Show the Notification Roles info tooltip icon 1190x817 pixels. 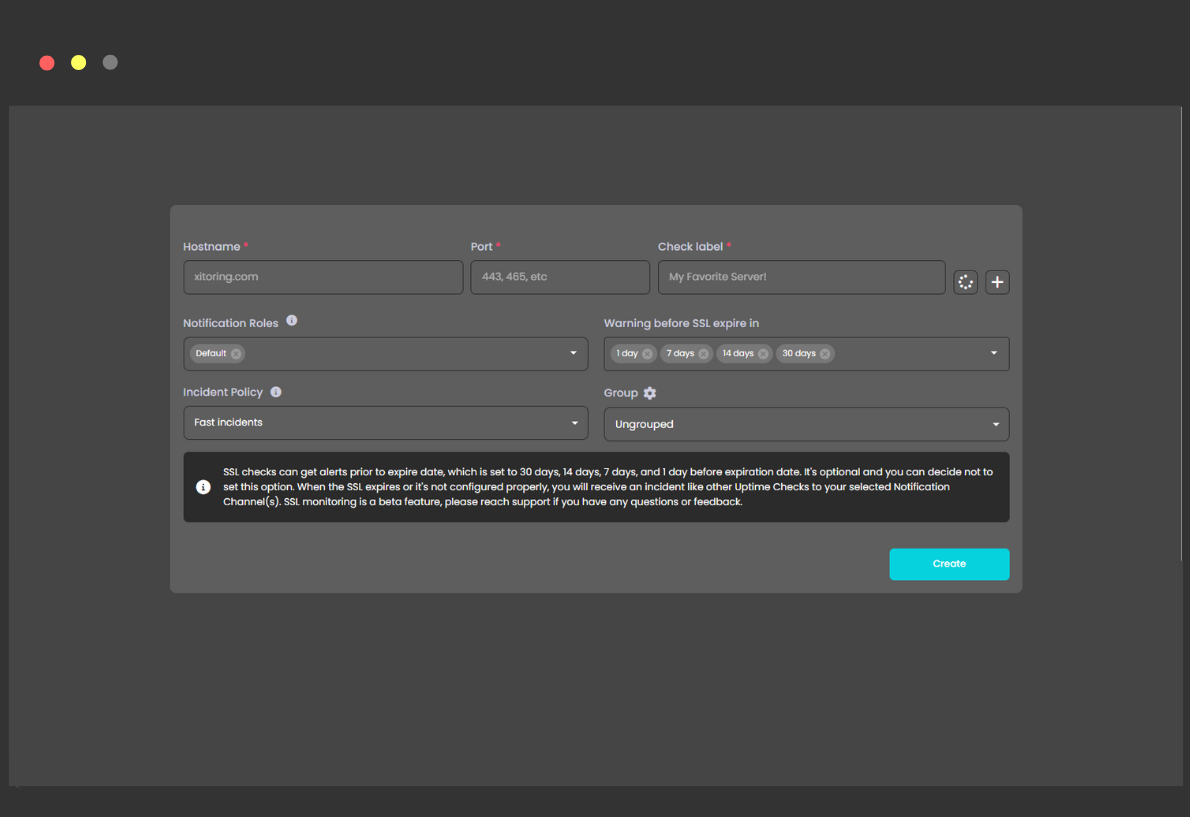[291, 321]
